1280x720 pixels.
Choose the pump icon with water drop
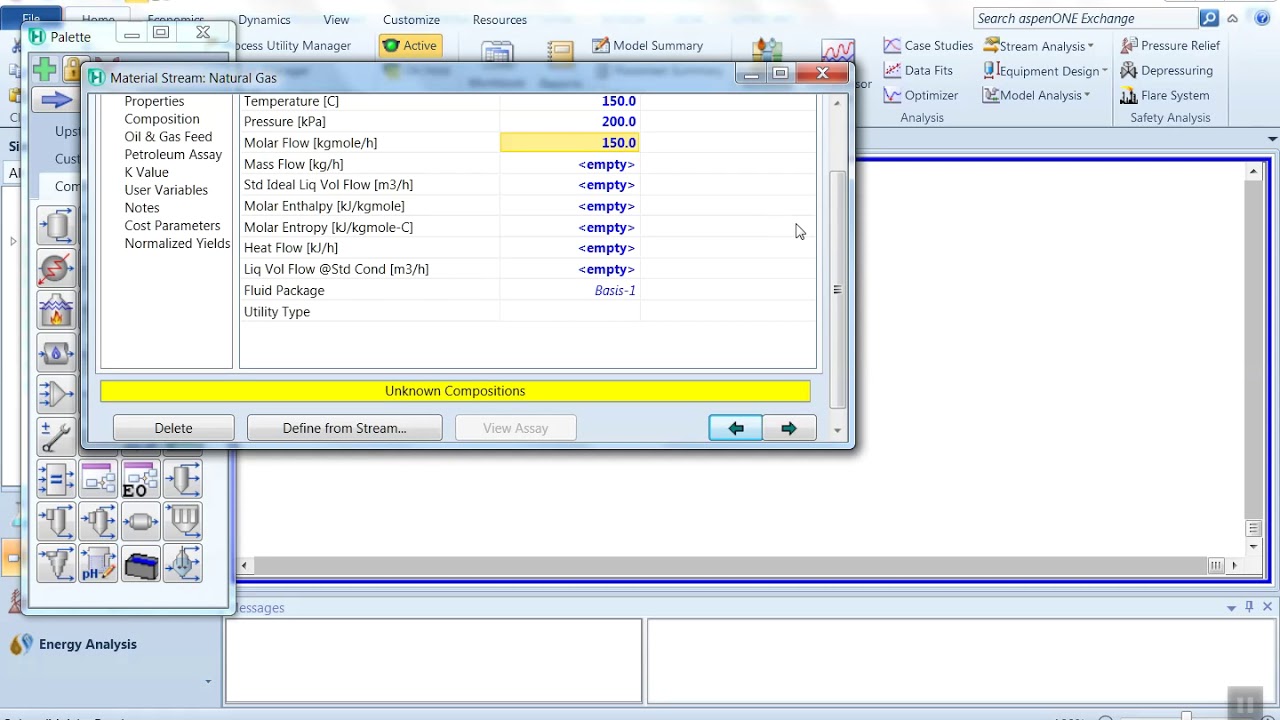[x=56, y=352]
